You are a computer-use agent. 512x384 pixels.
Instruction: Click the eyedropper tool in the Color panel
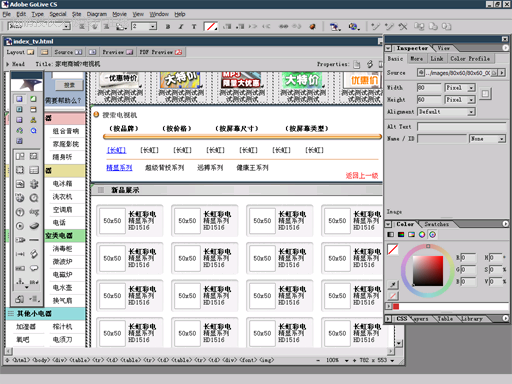(x=393, y=285)
